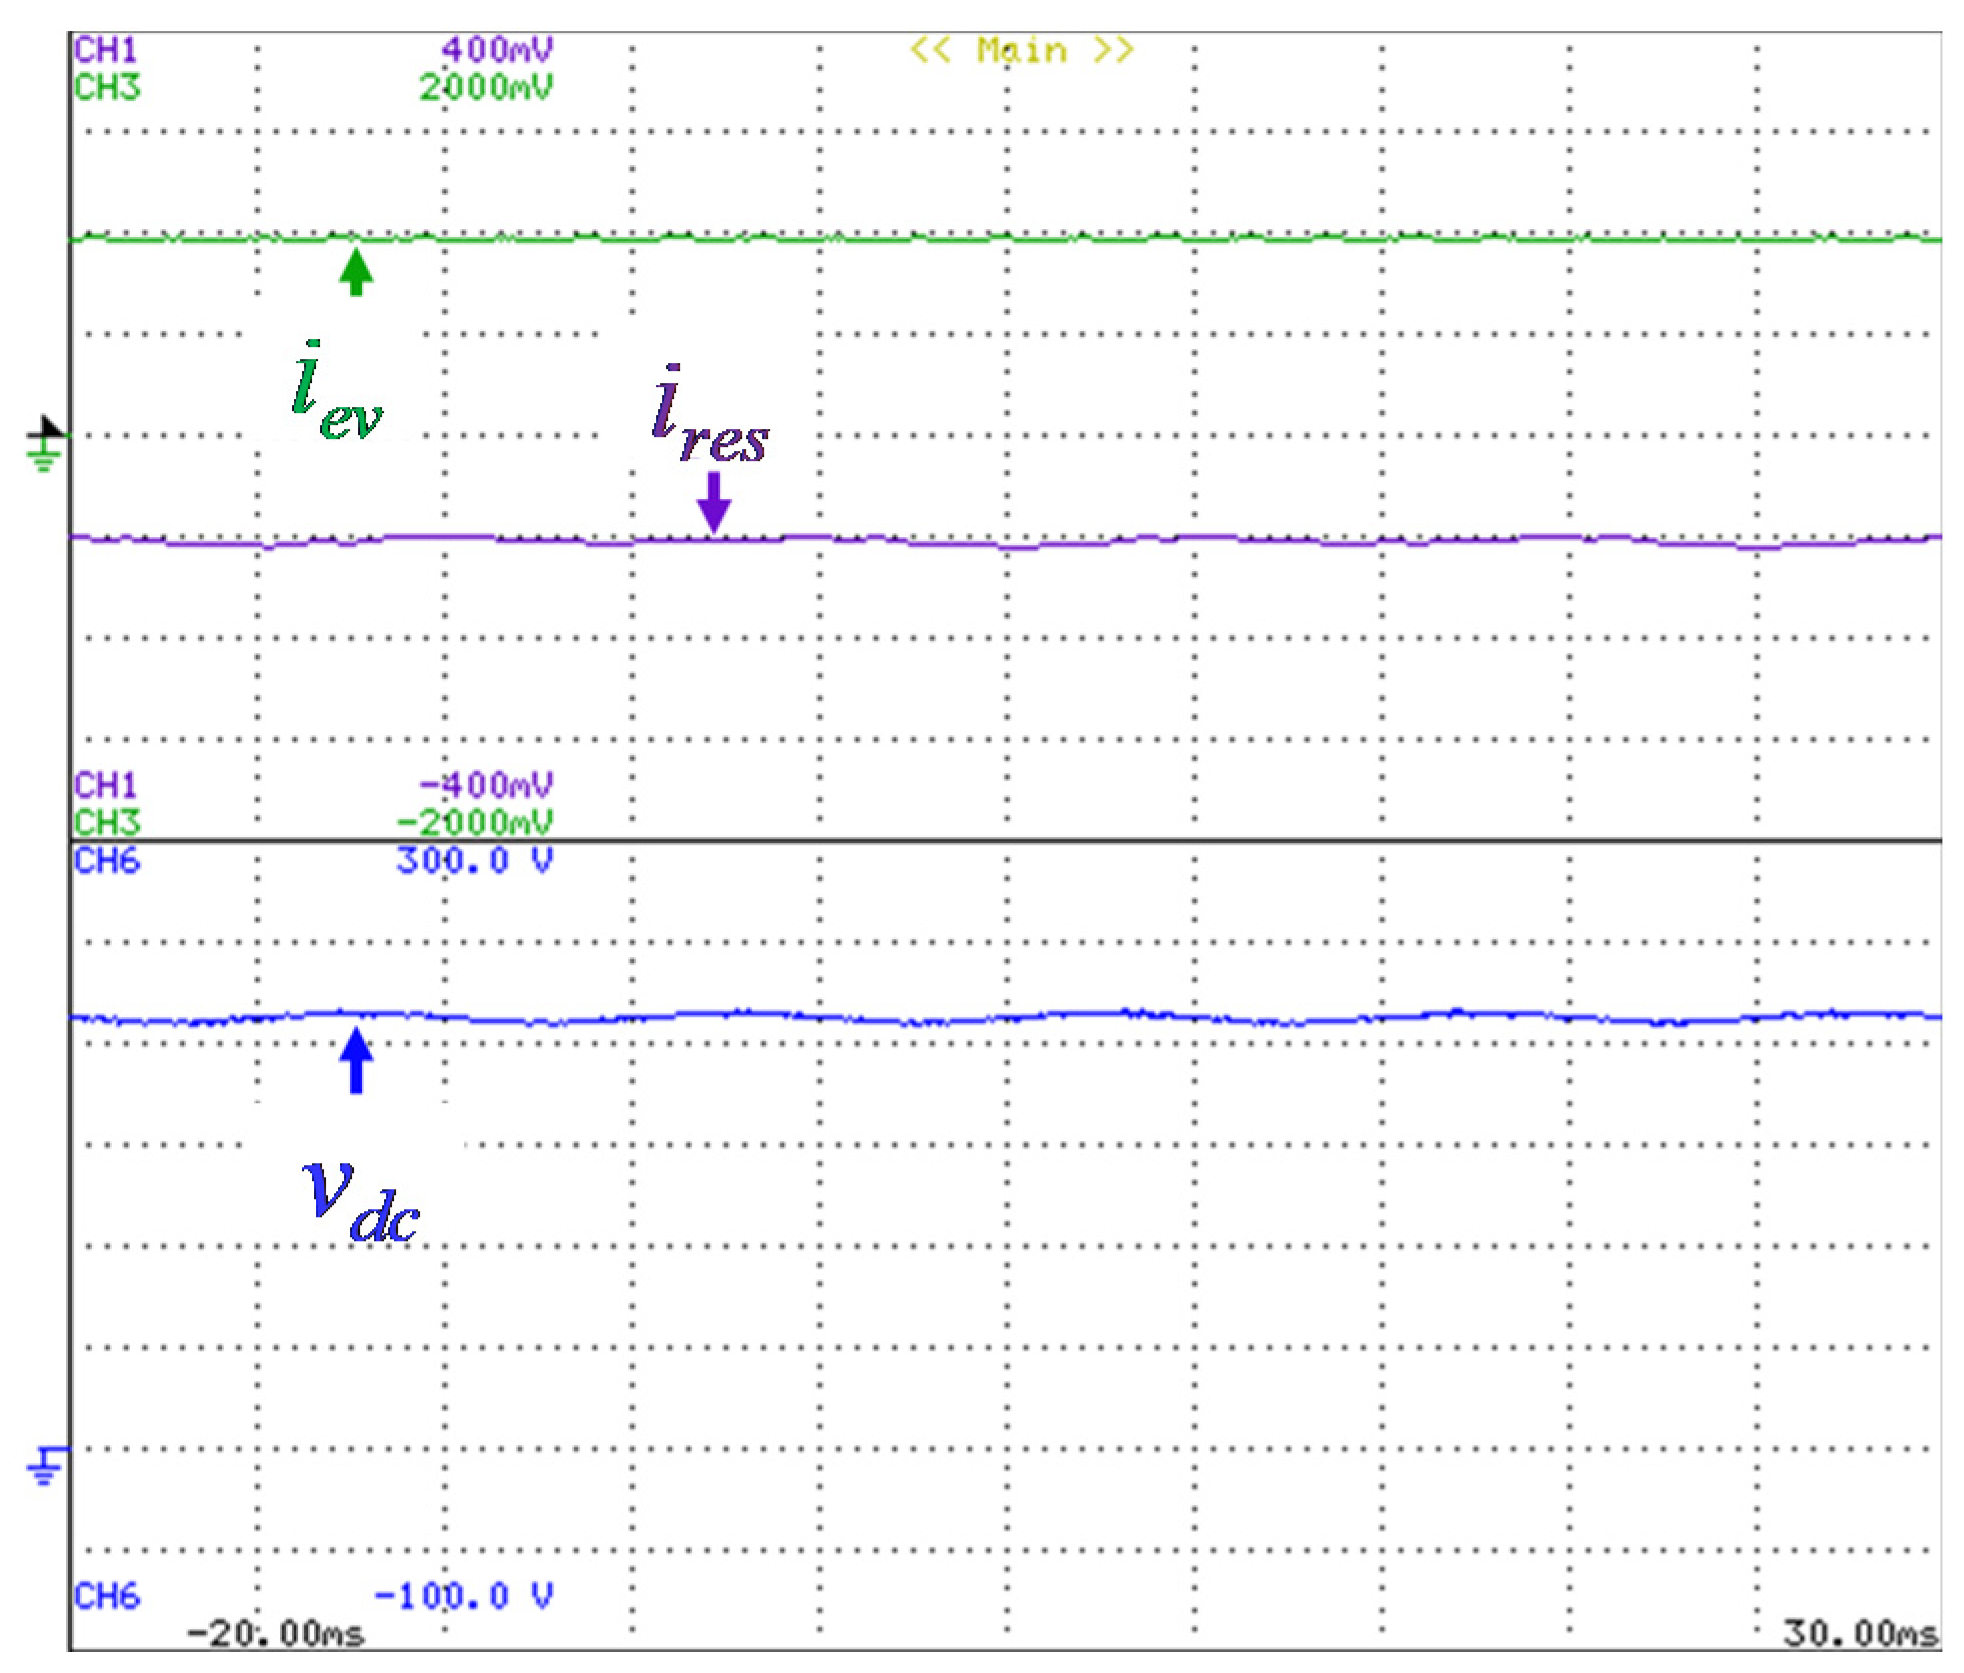The height and width of the screenshot is (1673, 1964).
Task: Select the i_ev waveform label
Action: coord(335,392)
